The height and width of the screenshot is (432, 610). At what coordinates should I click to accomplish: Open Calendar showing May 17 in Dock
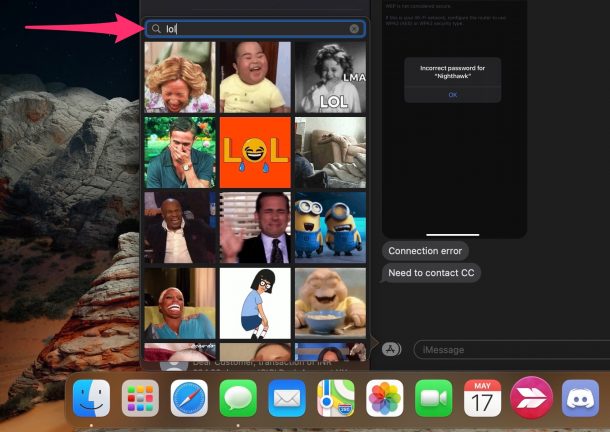(482, 398)
